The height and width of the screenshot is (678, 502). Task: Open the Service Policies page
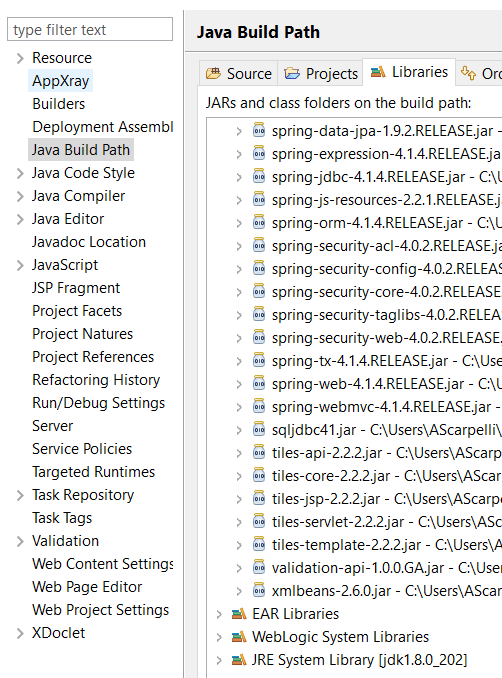coord(82,449)
